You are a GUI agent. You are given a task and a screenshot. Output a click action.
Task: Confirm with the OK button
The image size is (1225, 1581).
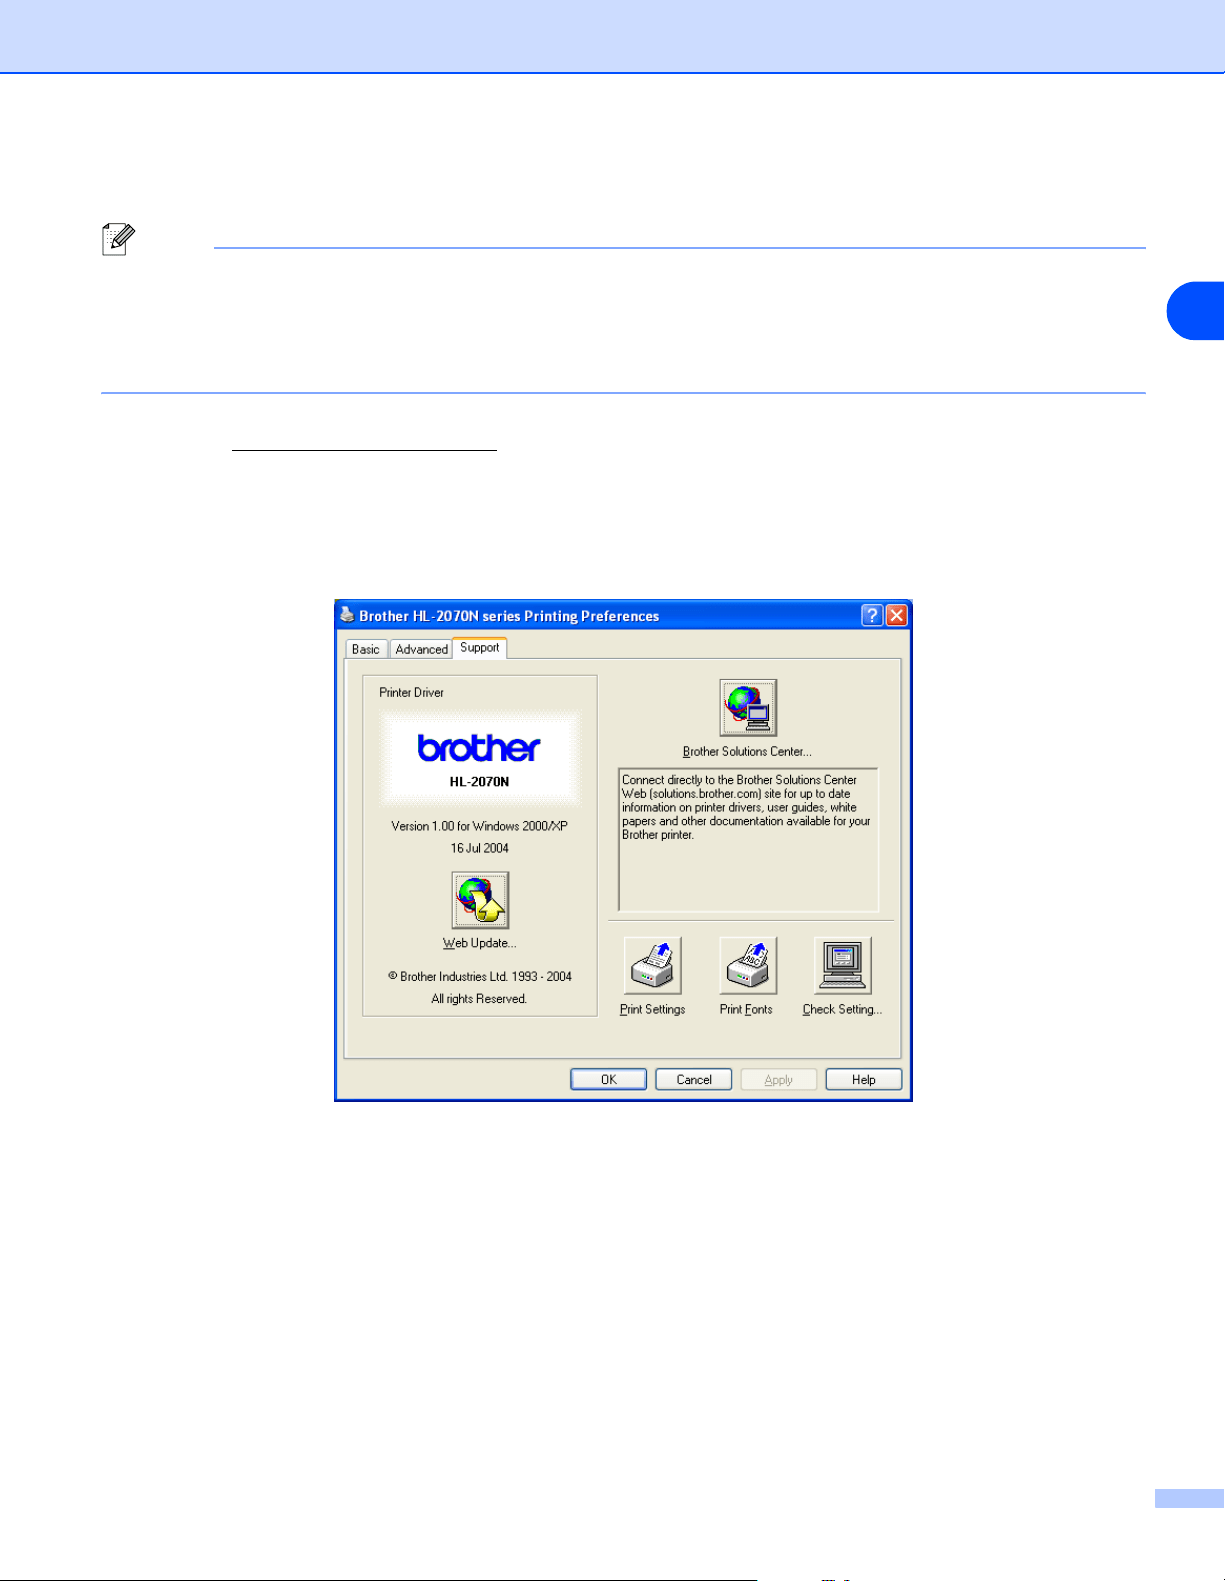click(x=609, y=1080)
